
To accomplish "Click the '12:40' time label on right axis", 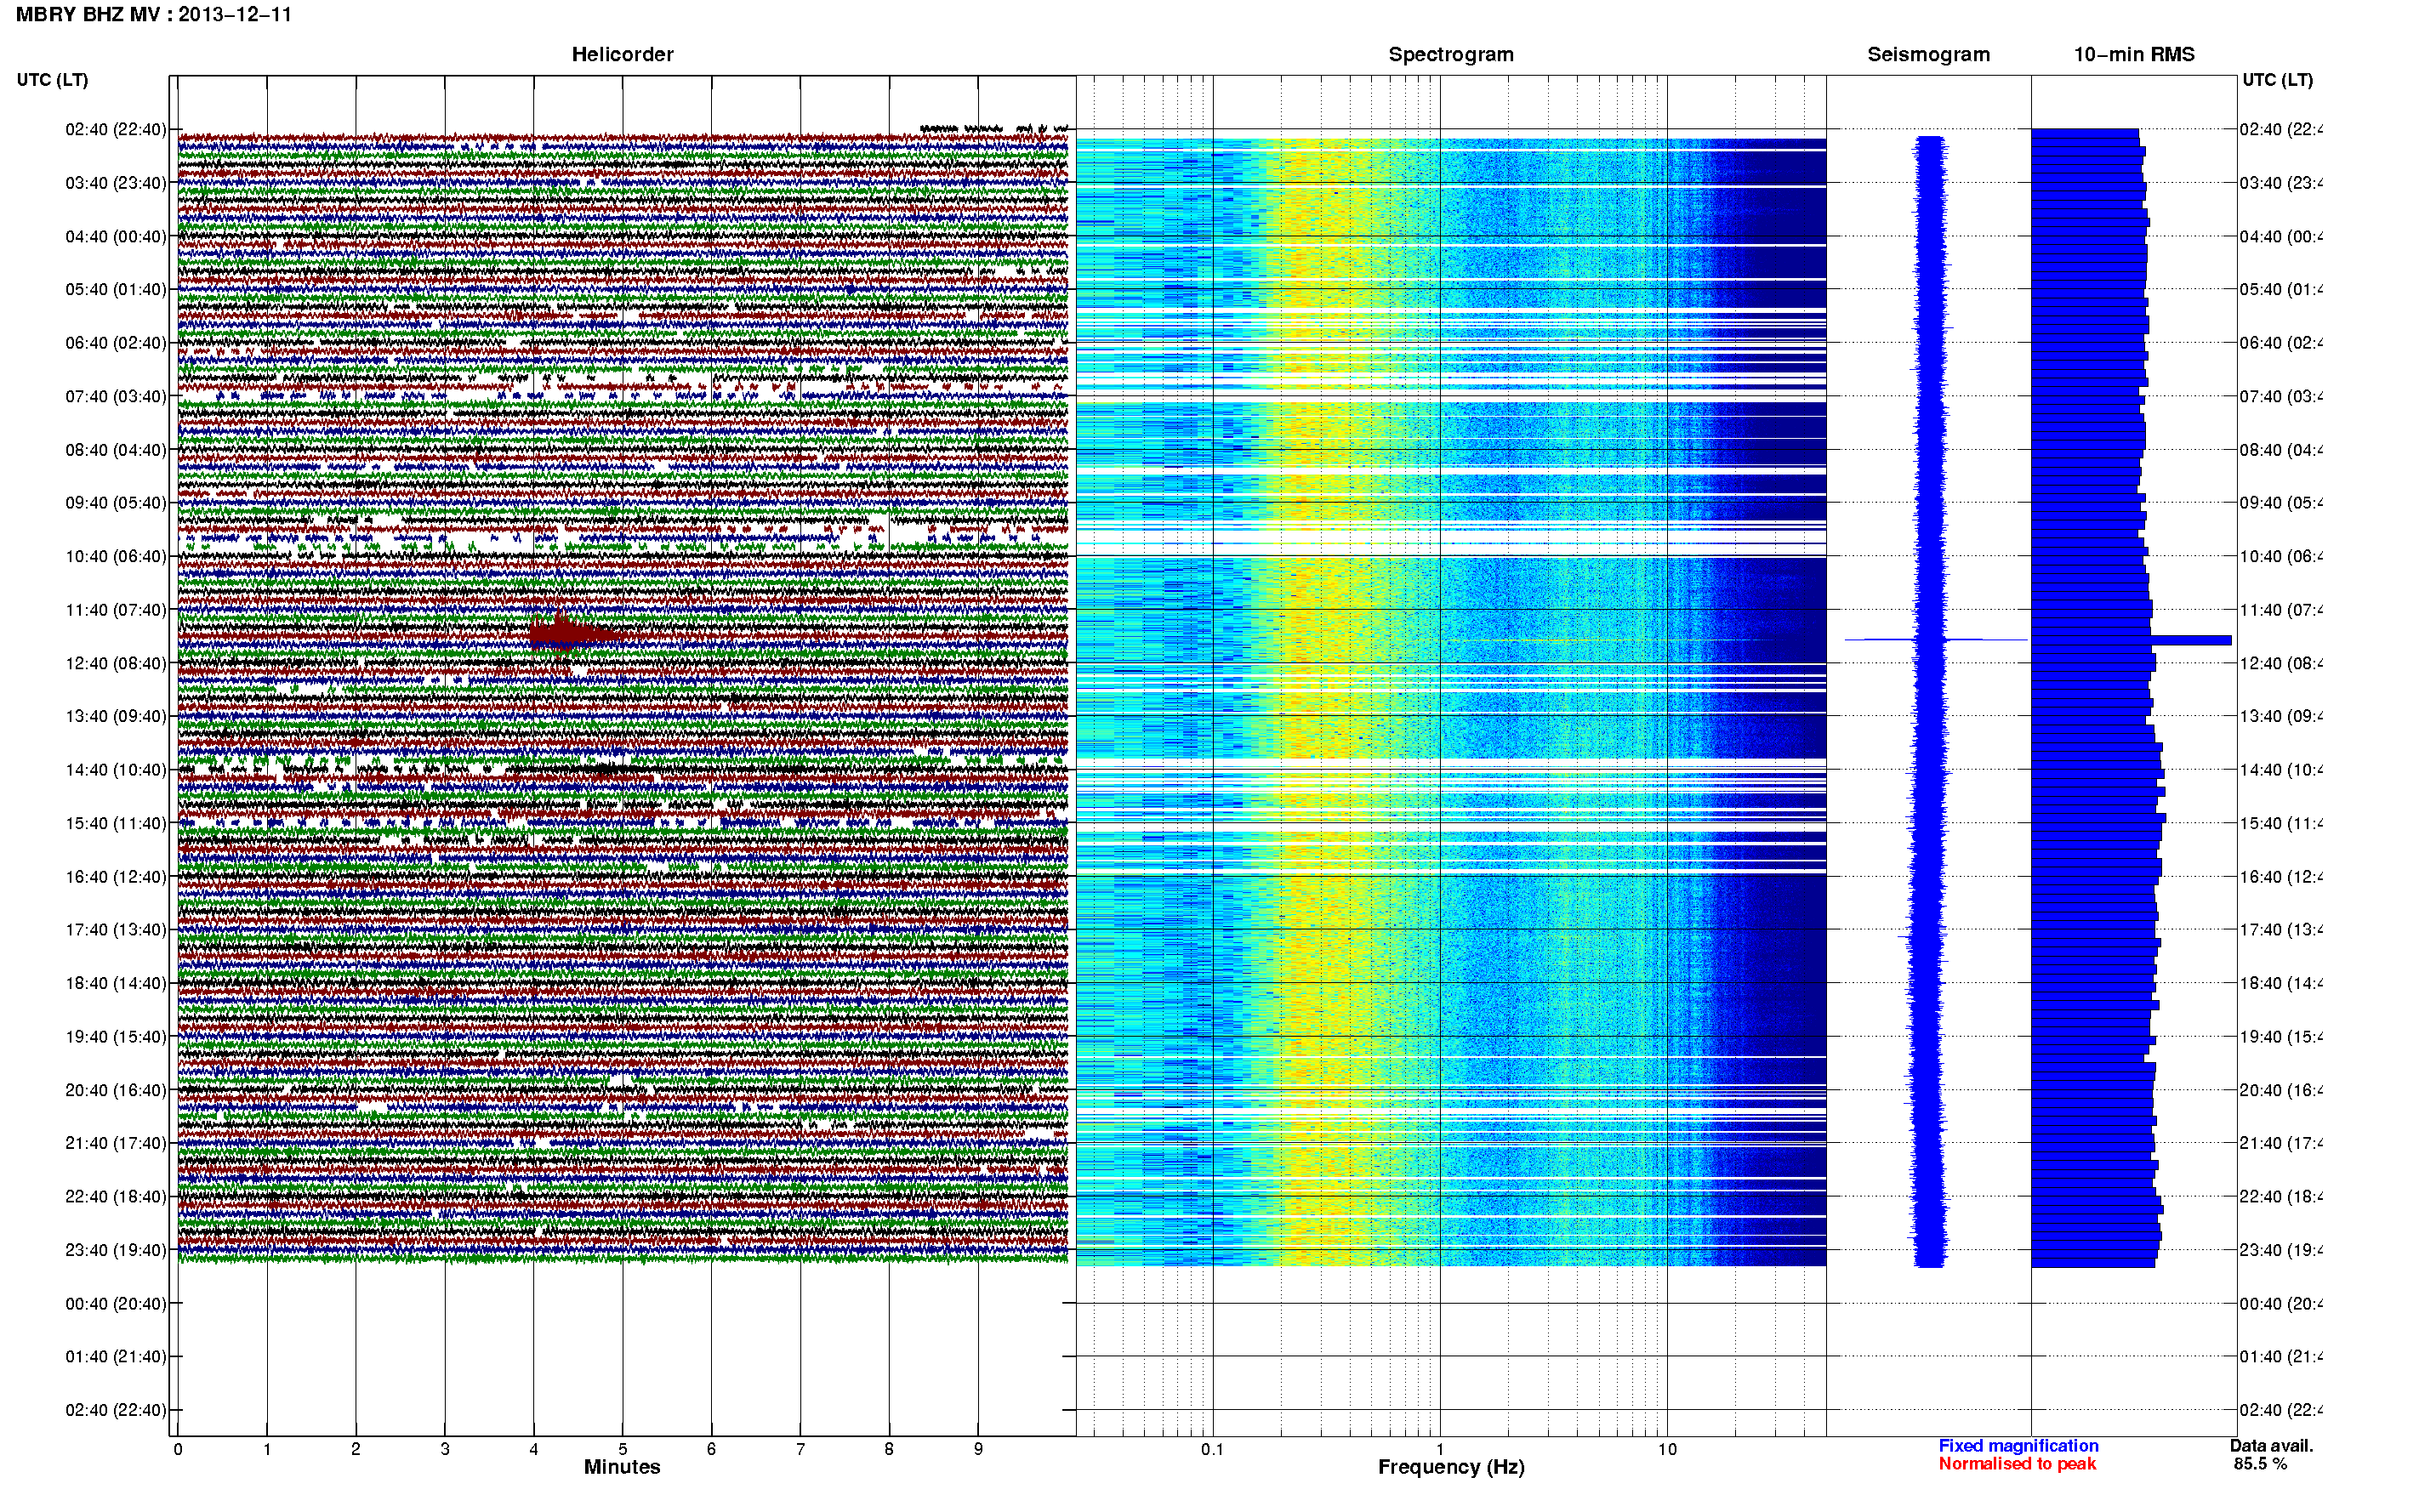I will coord(2281,664).
